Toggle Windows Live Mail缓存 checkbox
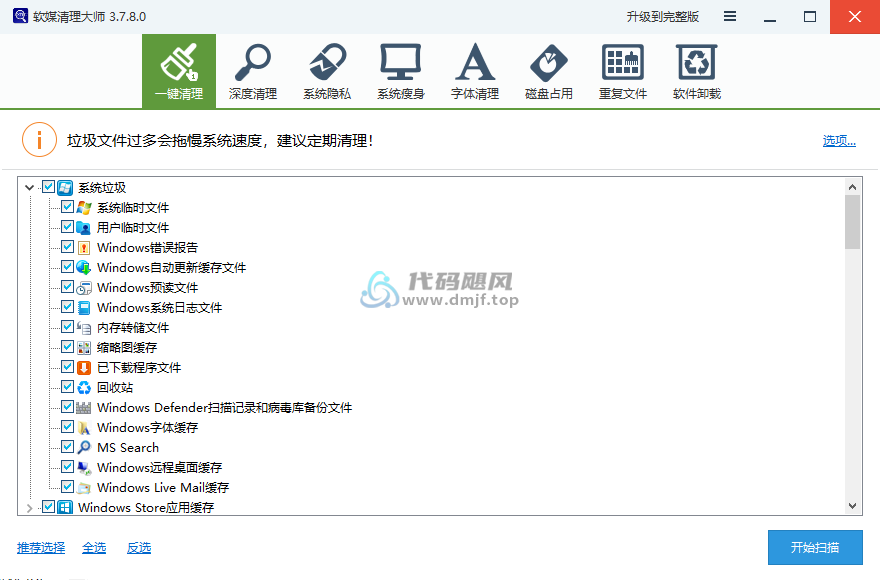 [67, 487]
